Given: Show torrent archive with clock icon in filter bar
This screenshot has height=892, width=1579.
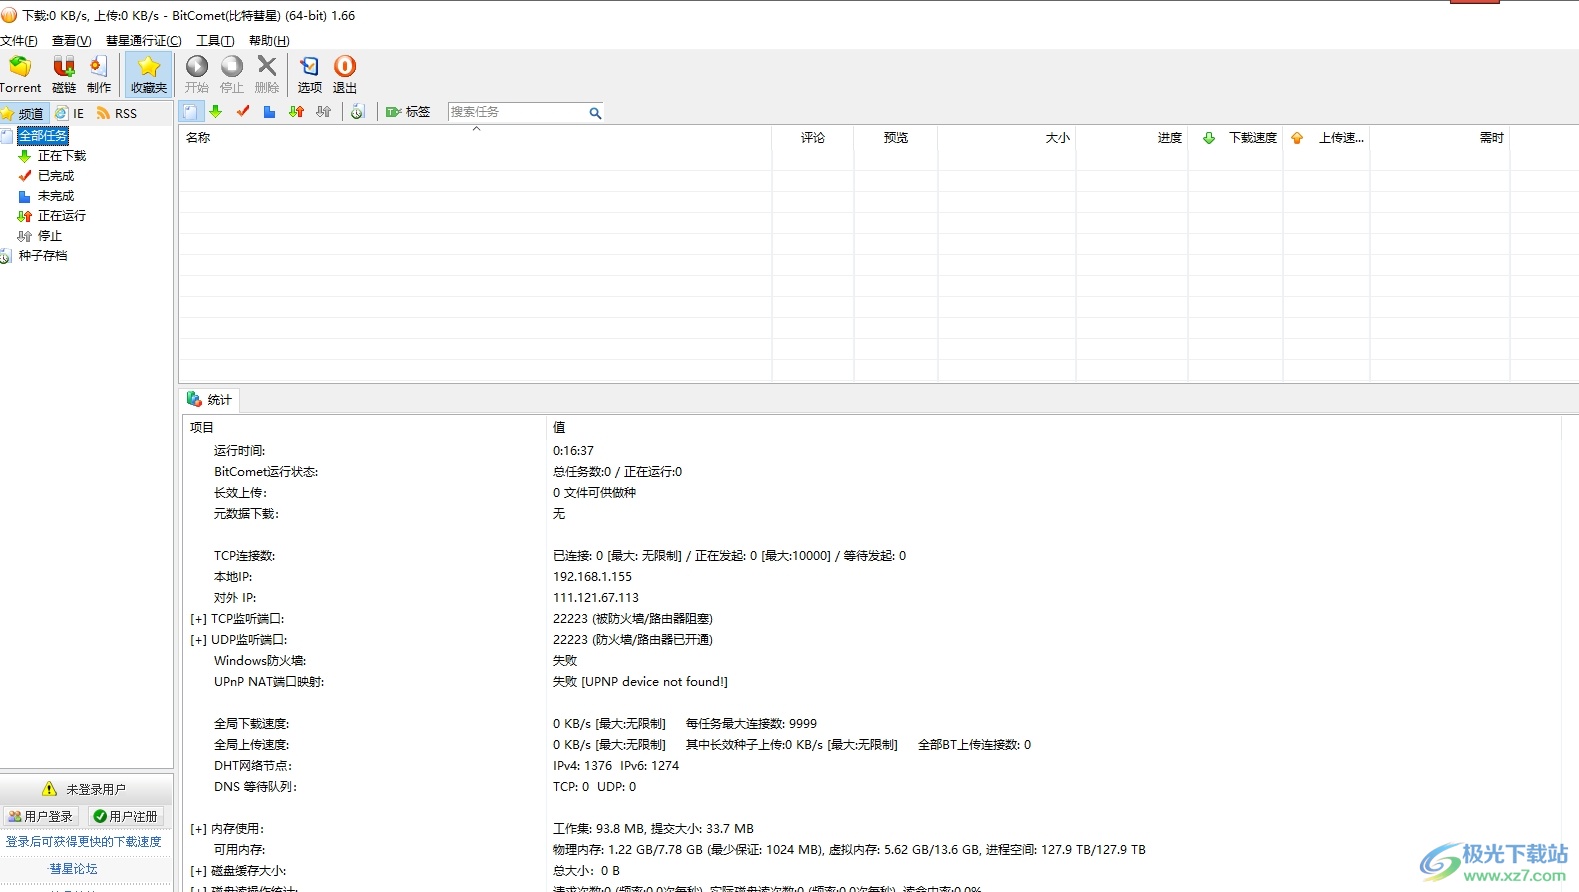Looking at the screenshot, I should tap(357, 112).
